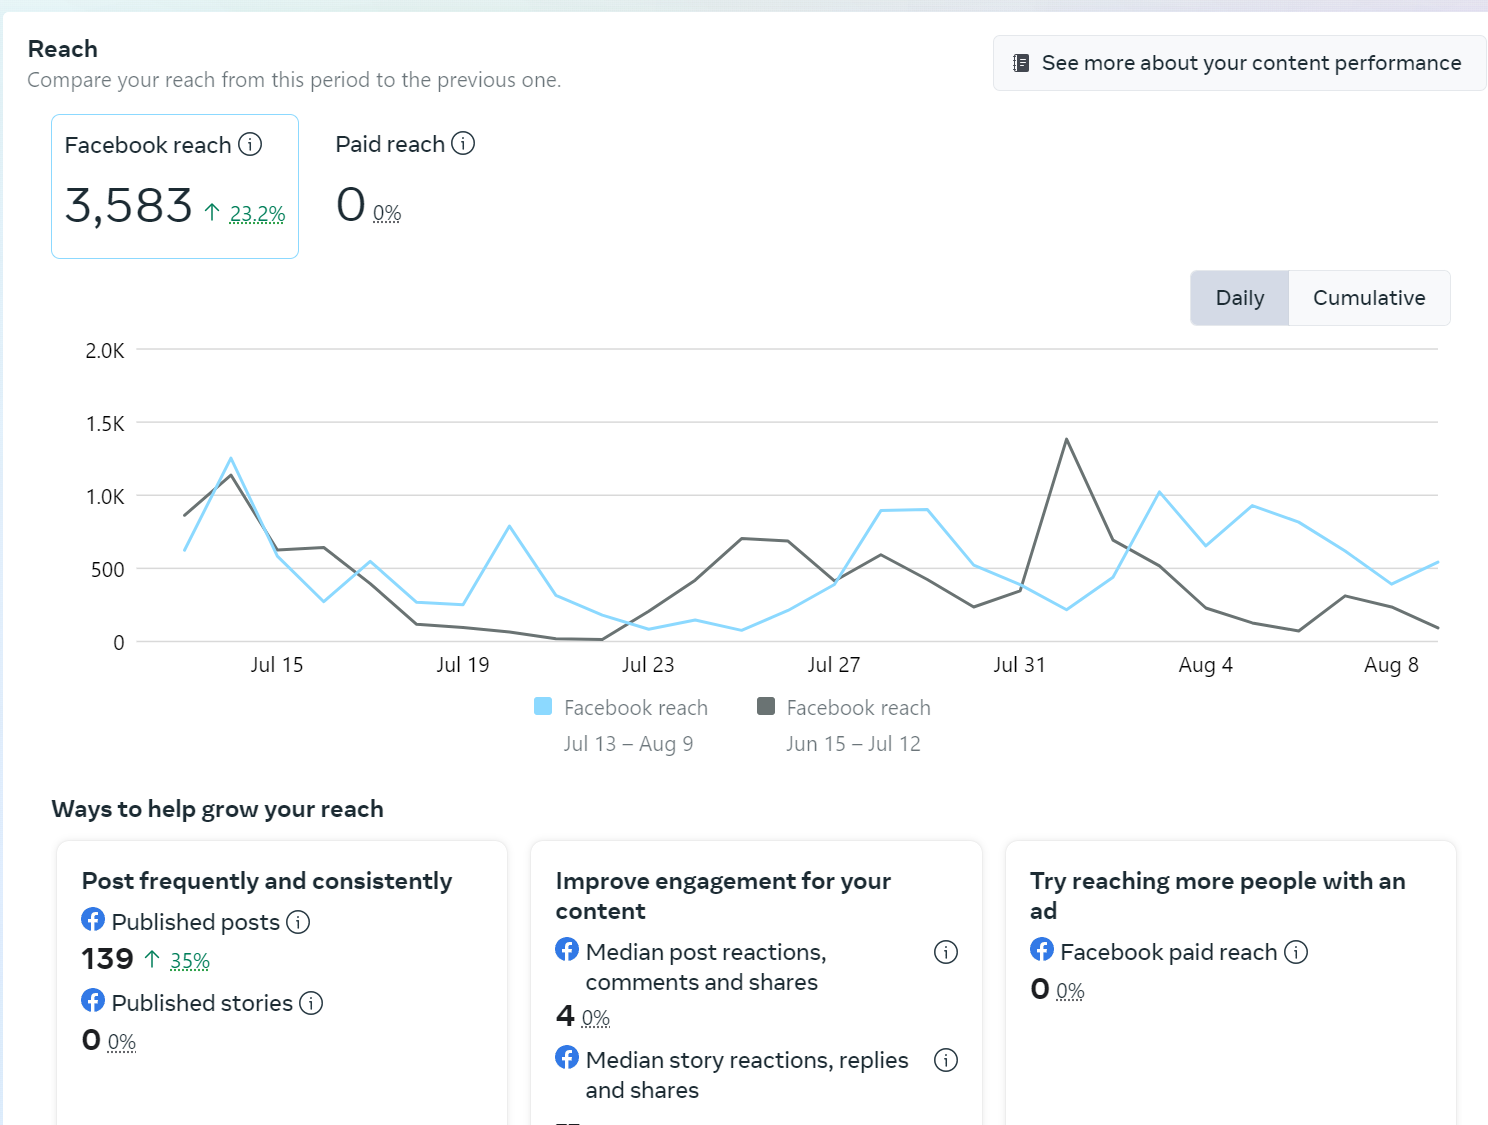This screenshot has height=1125, width=1488.
Task: Click the 23.2% reach change link
Action: pos(257,214)
